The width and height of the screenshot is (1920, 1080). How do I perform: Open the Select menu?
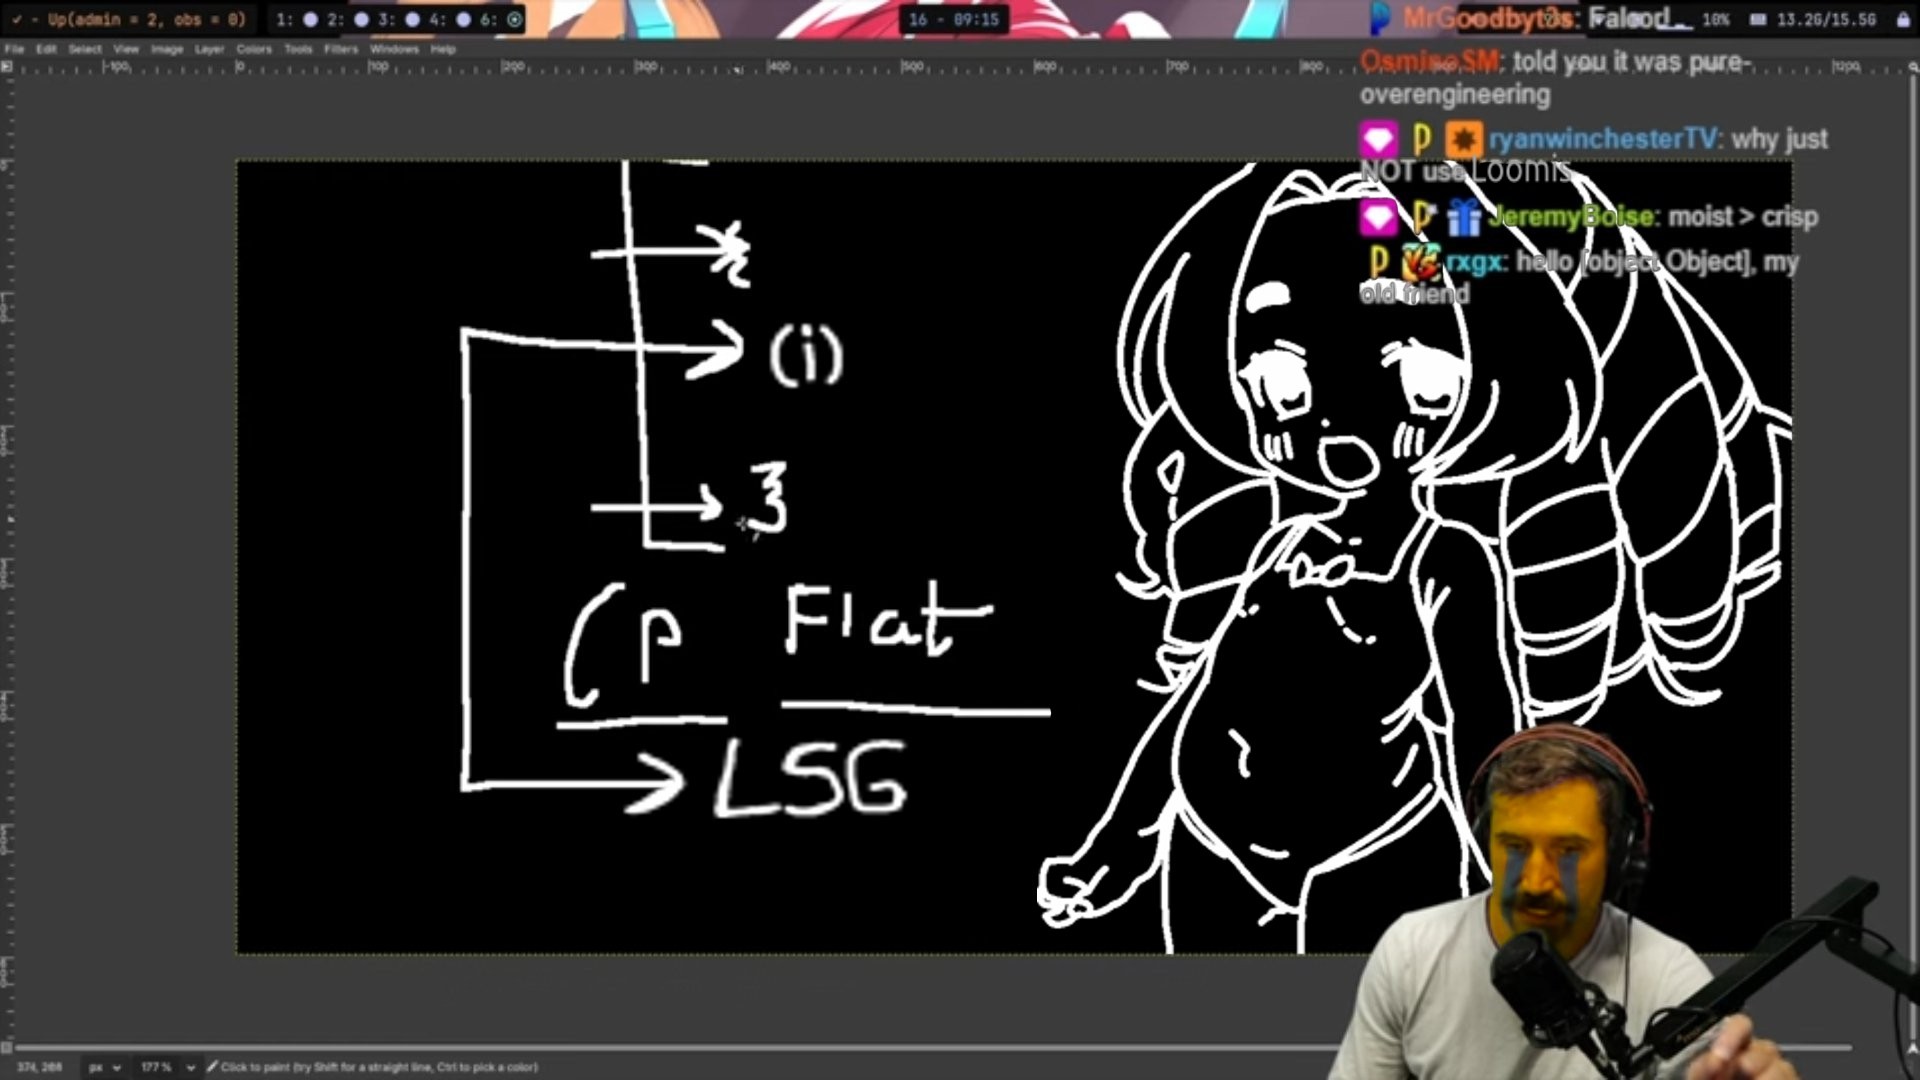[85, 49]
